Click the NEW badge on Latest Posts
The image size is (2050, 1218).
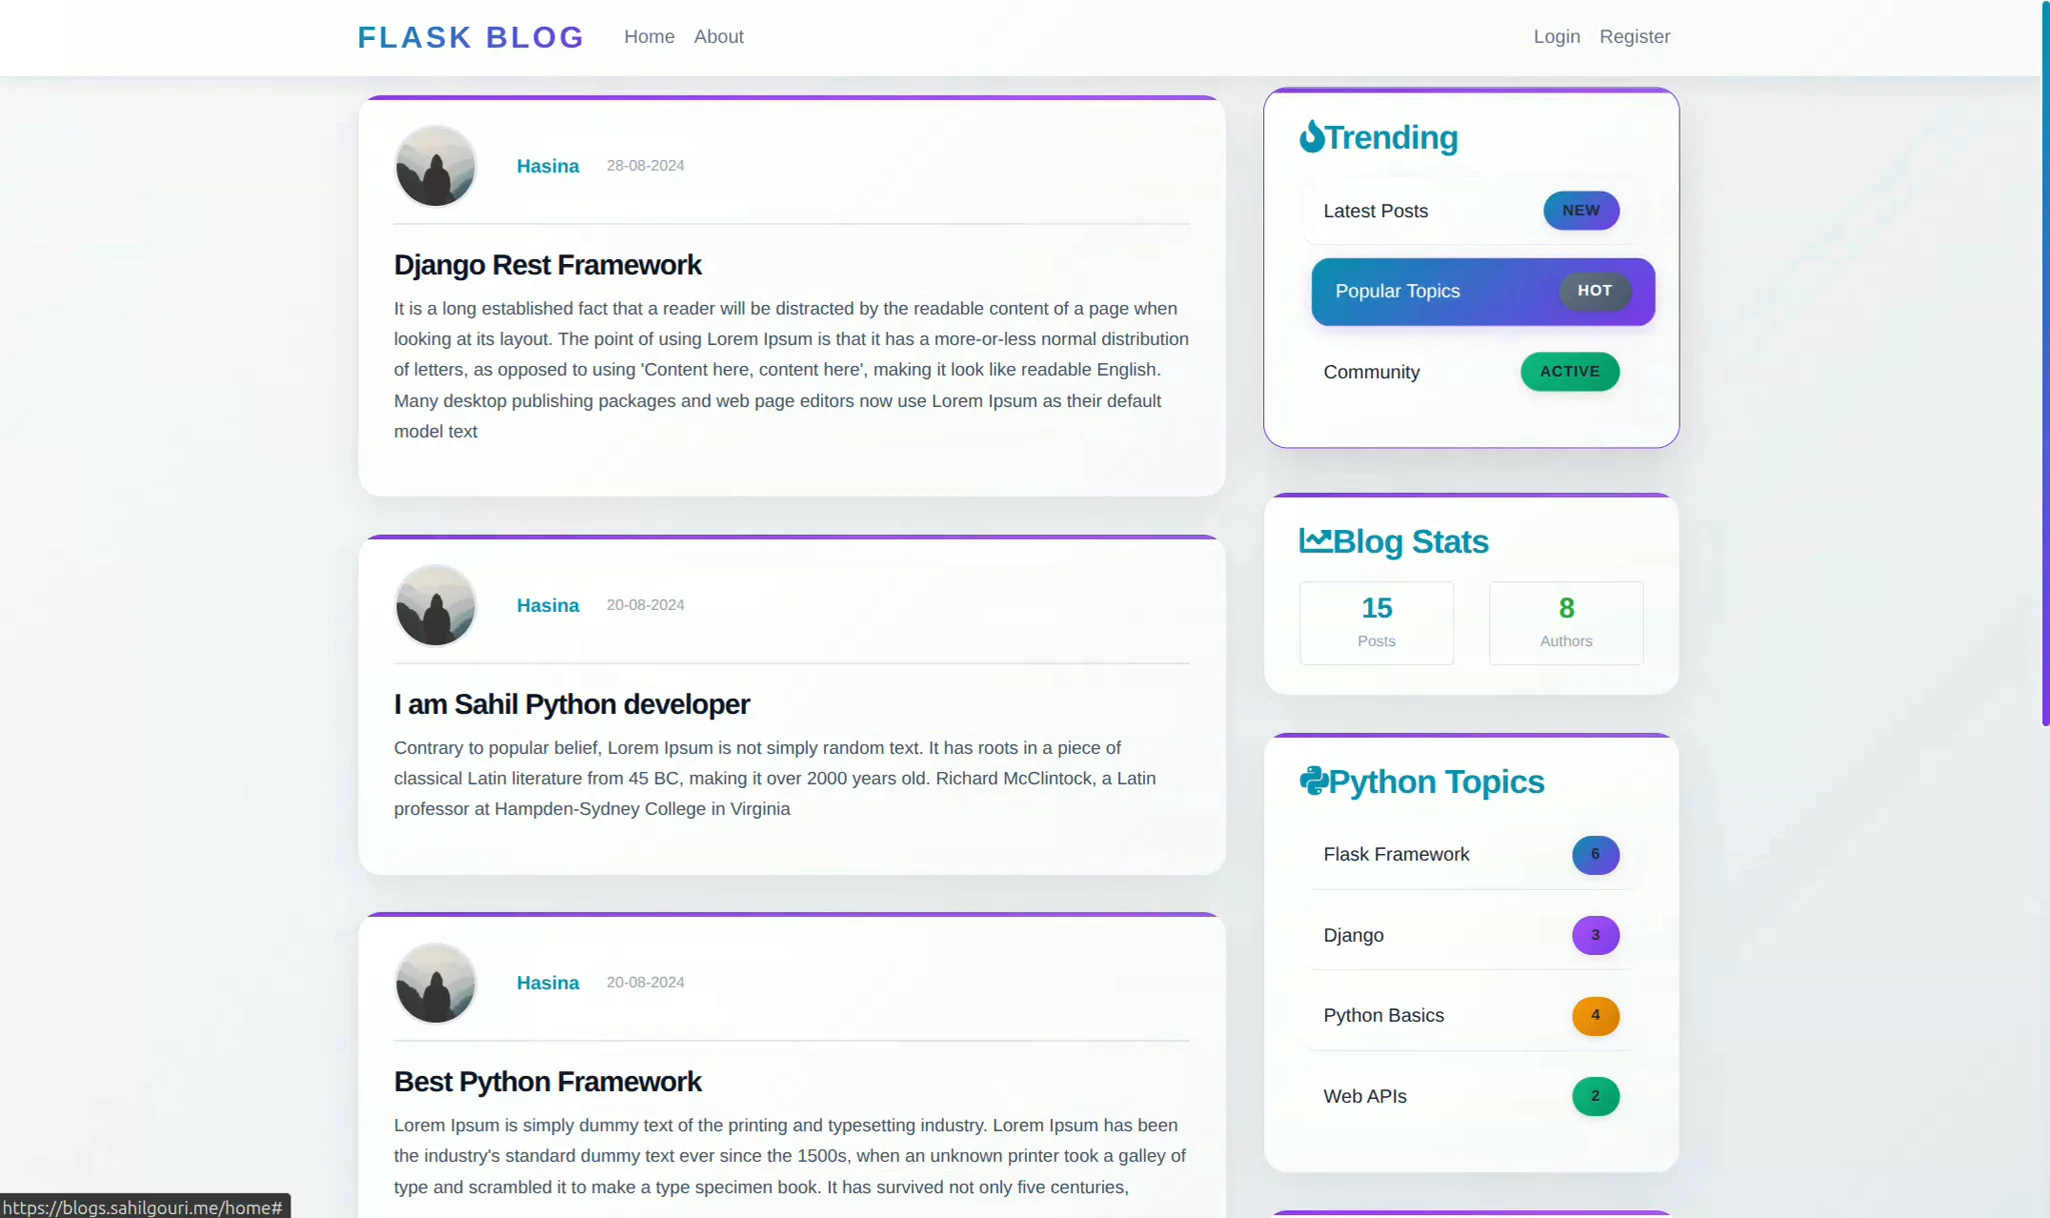tap(1580, 211)
